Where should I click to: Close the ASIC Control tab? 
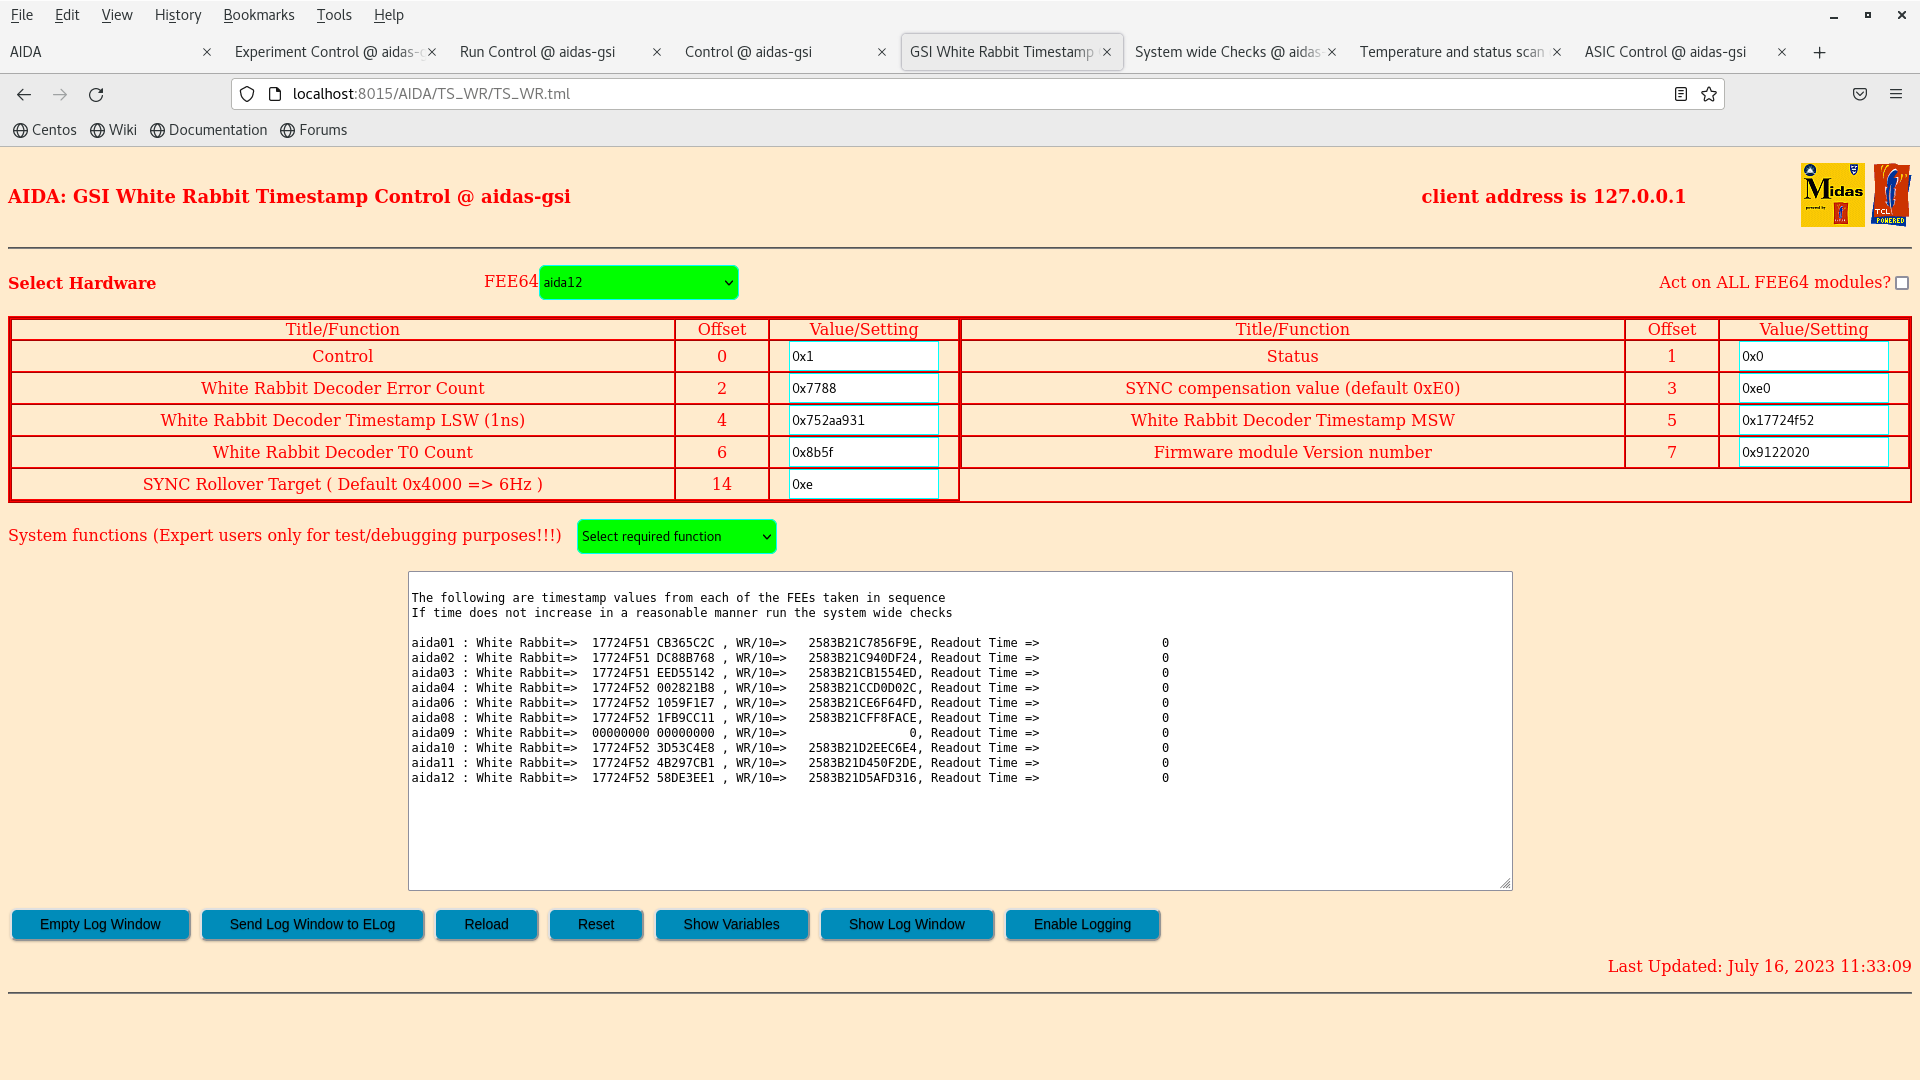point(1782,52)
